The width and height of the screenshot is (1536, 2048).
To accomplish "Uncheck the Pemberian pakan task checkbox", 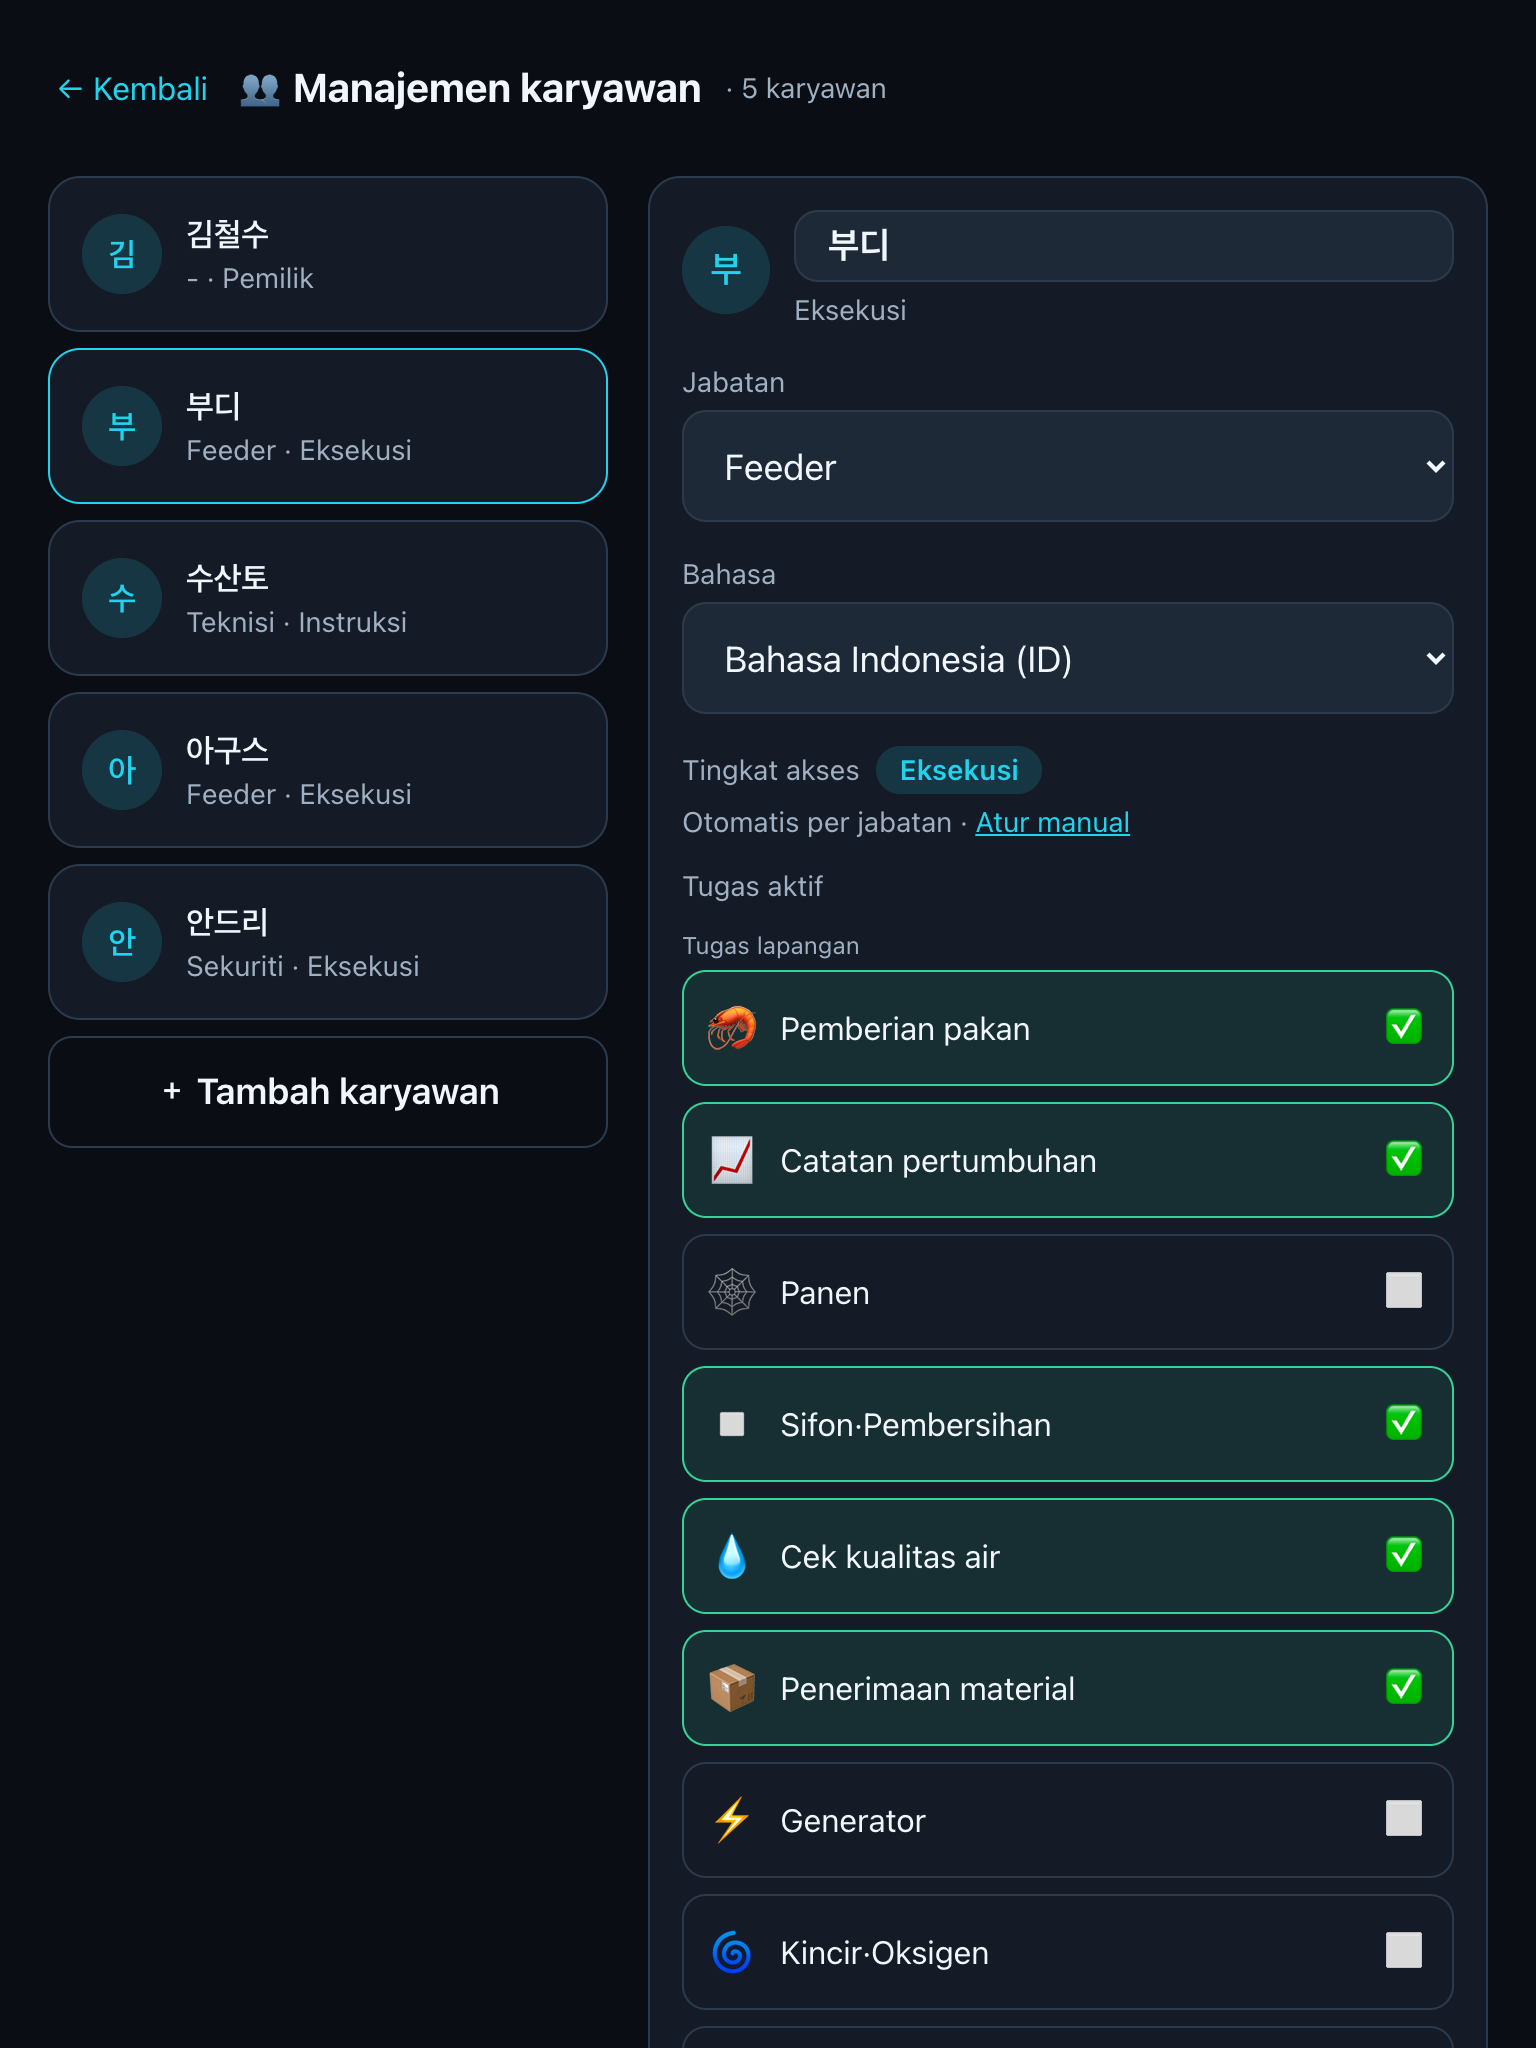I will point(1404,1026).
